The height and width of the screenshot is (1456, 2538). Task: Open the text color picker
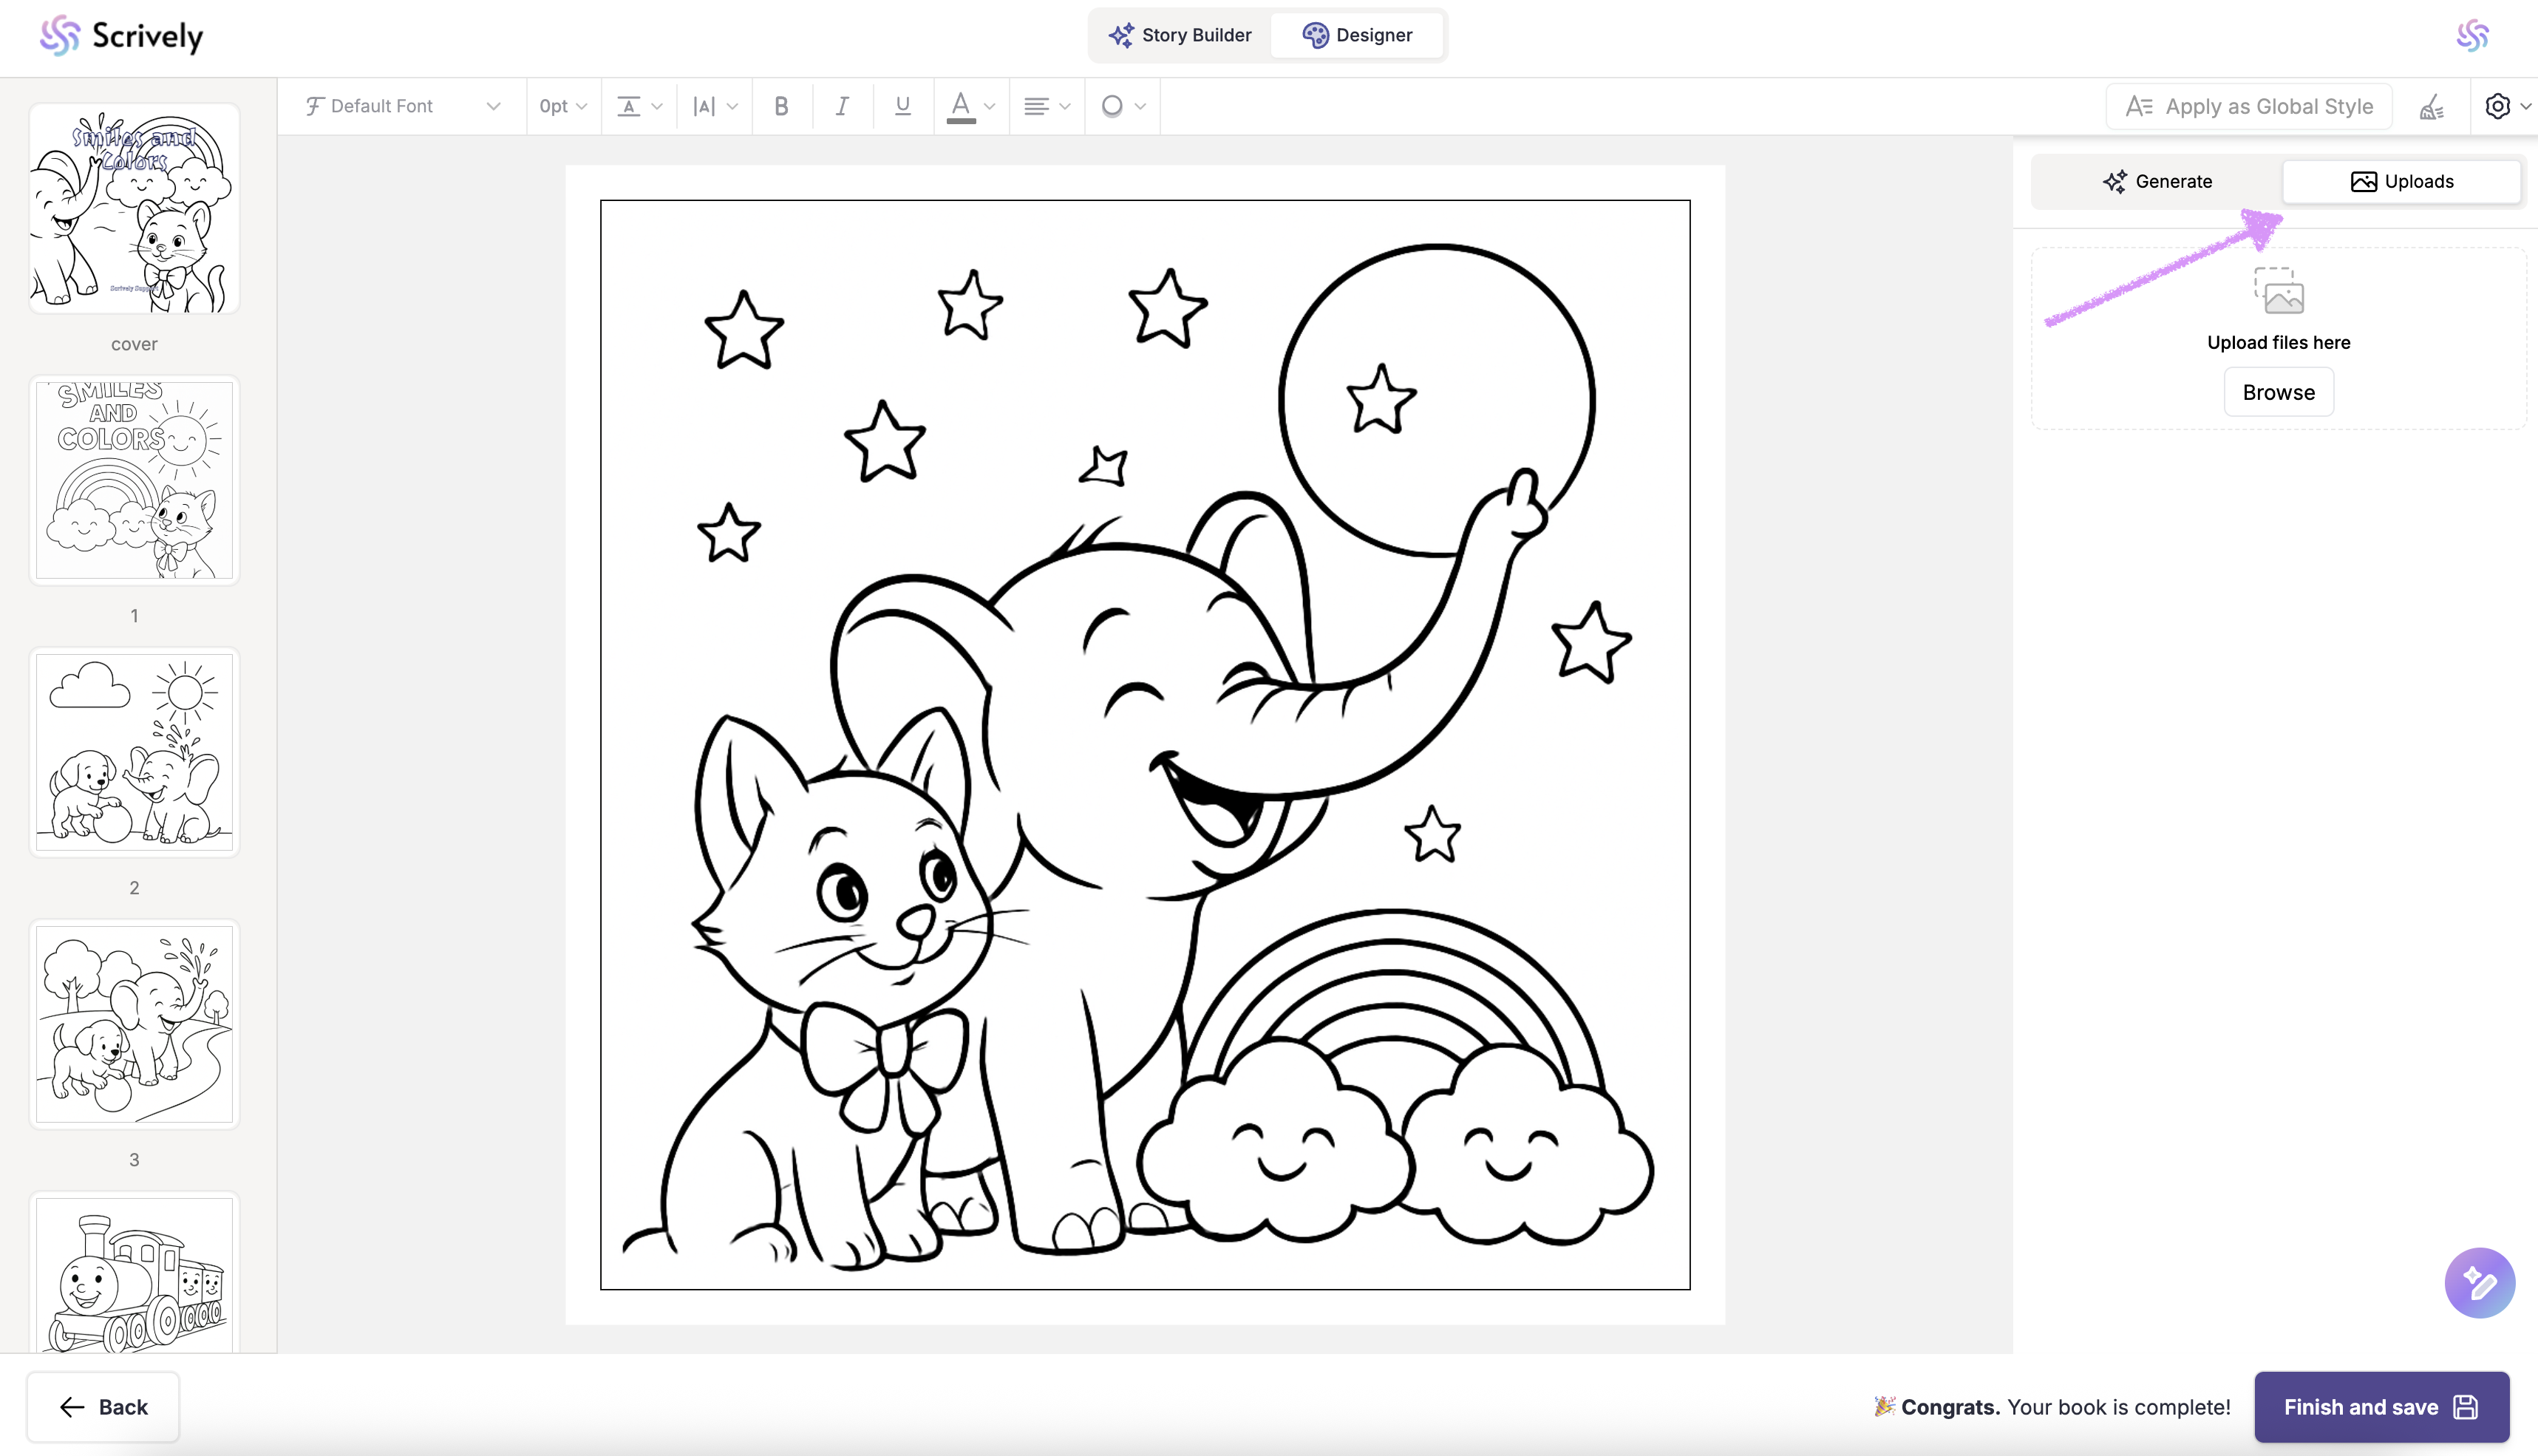click(971, 106)
